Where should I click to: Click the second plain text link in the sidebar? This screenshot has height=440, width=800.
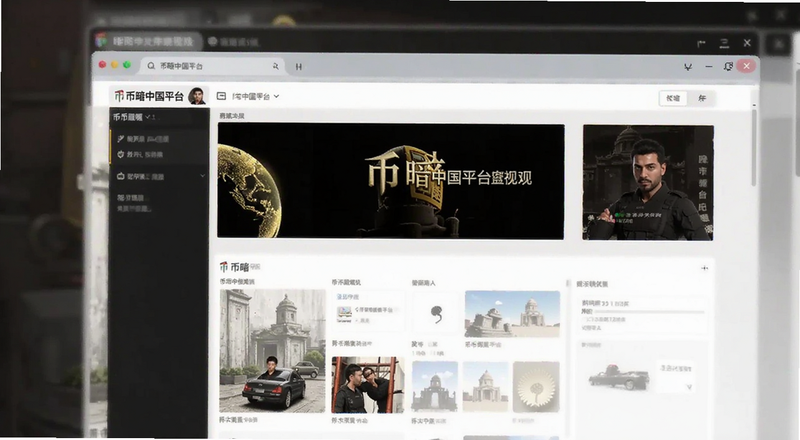[x=134, y=208]
